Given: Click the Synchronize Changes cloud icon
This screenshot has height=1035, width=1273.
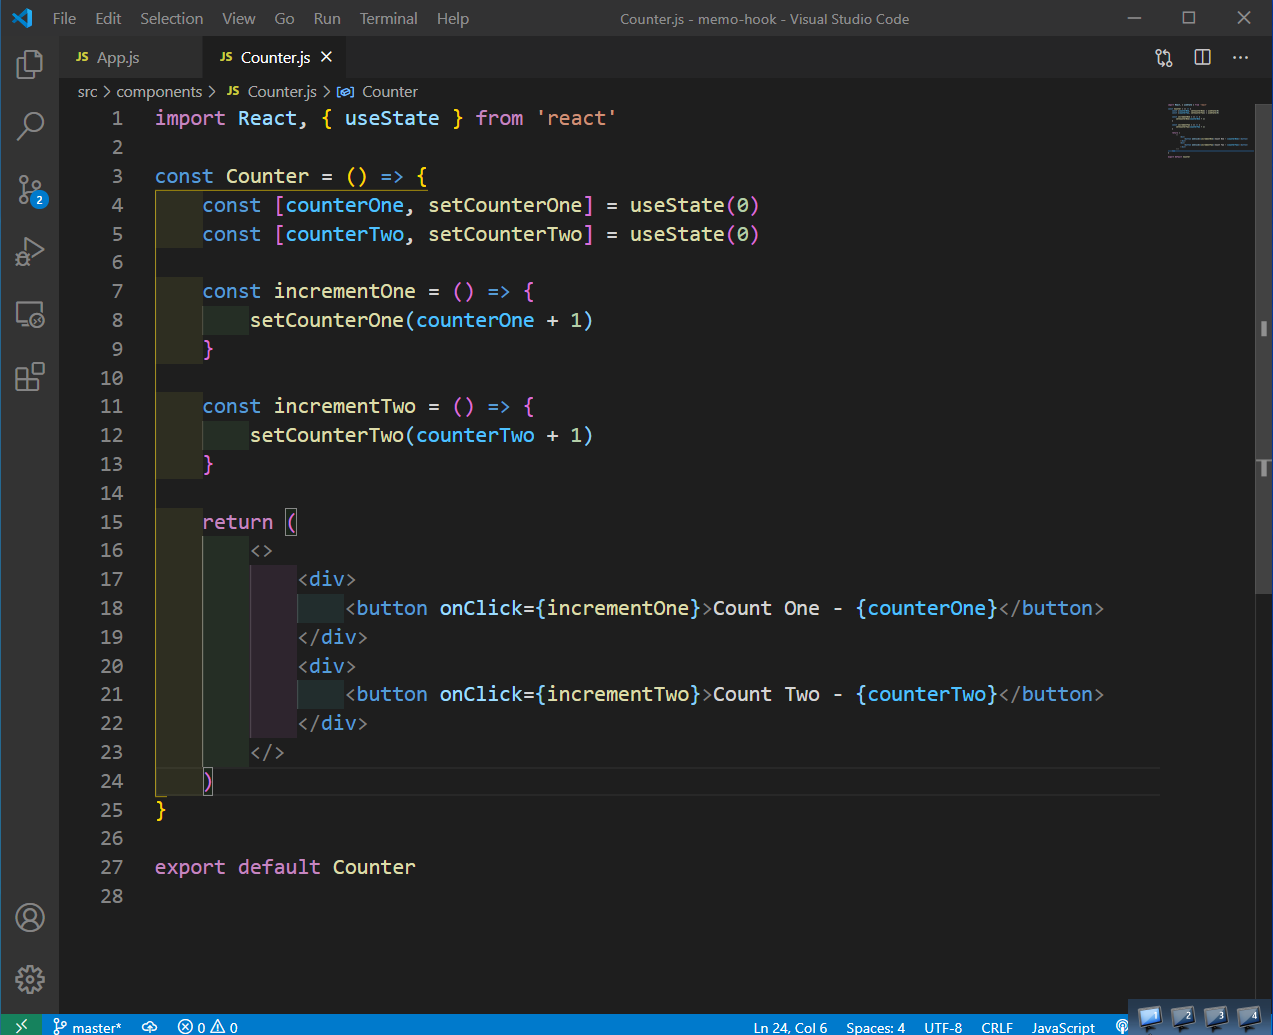Looking at the screenshot, I should 150,1027.
